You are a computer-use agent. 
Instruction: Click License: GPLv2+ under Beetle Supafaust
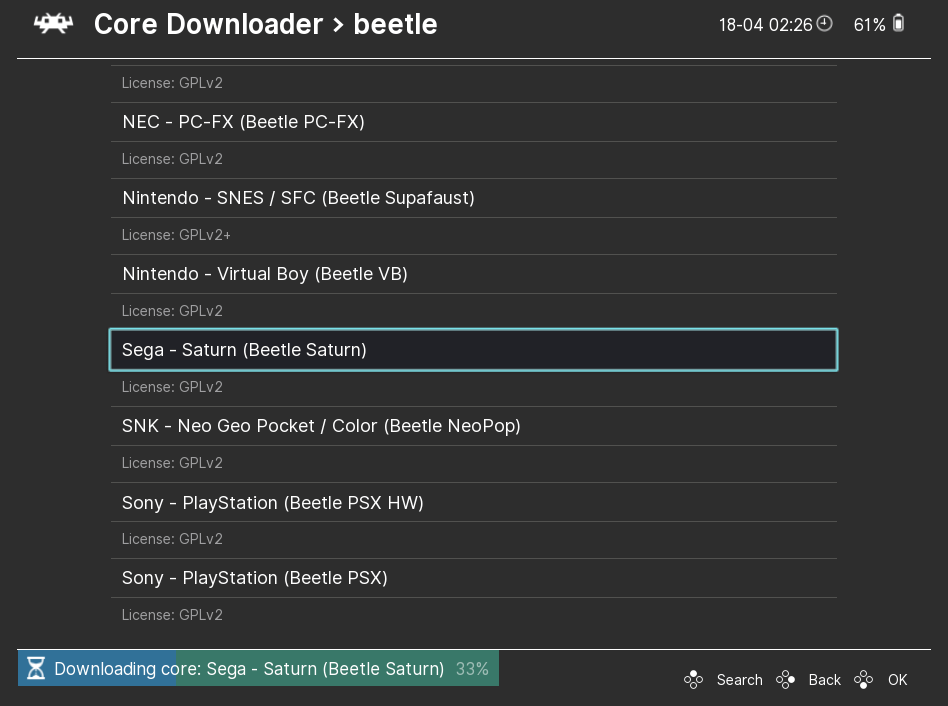point(176,235)
